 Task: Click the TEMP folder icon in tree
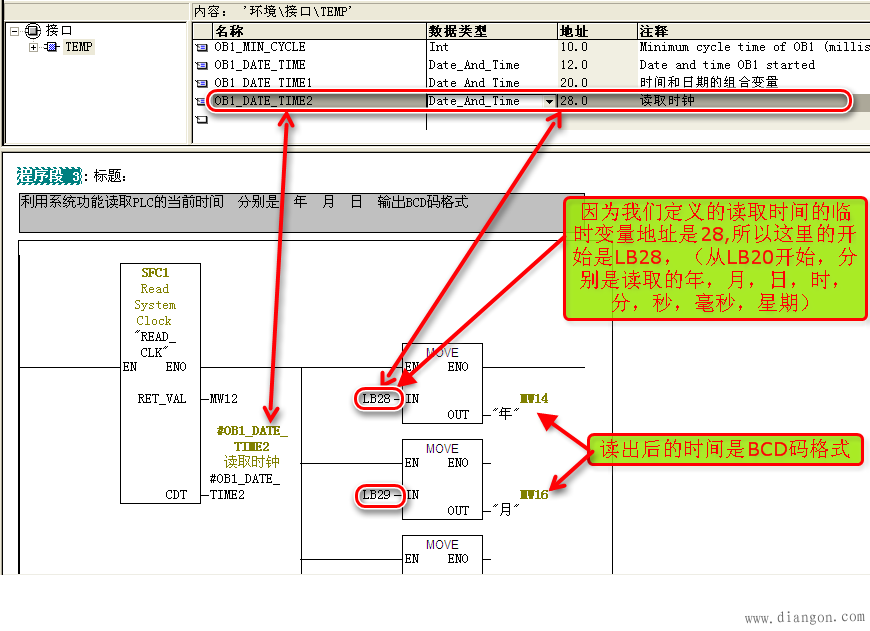(52, 47)
